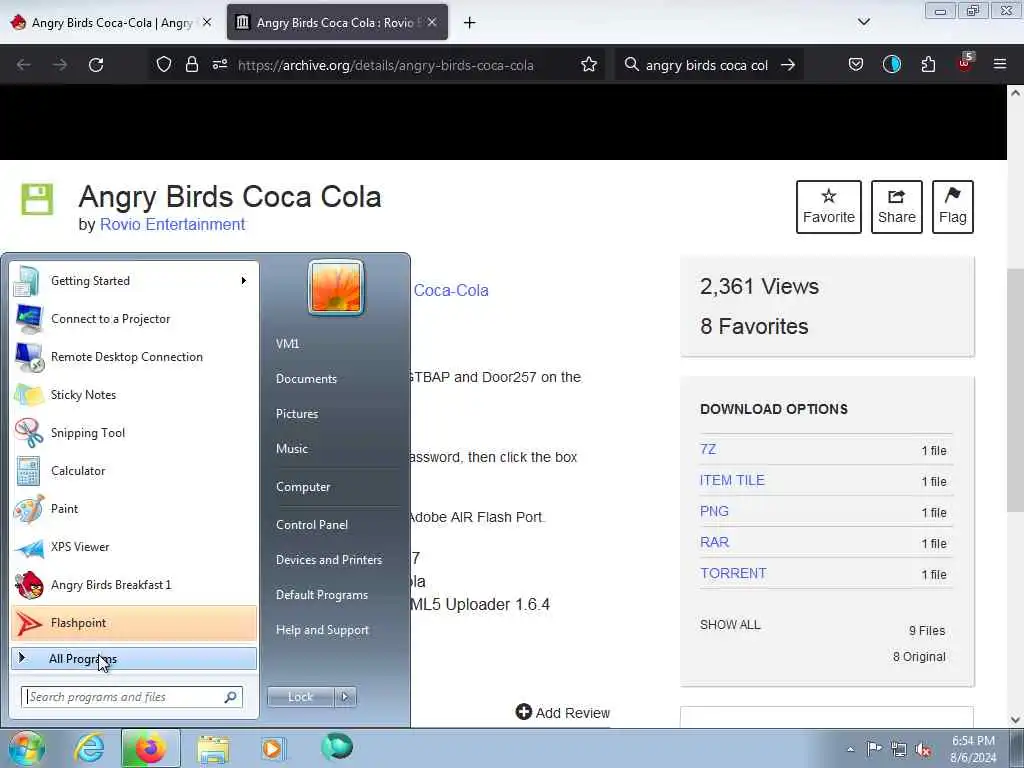Open Pictures from Start menu

(x=297, y=414)
